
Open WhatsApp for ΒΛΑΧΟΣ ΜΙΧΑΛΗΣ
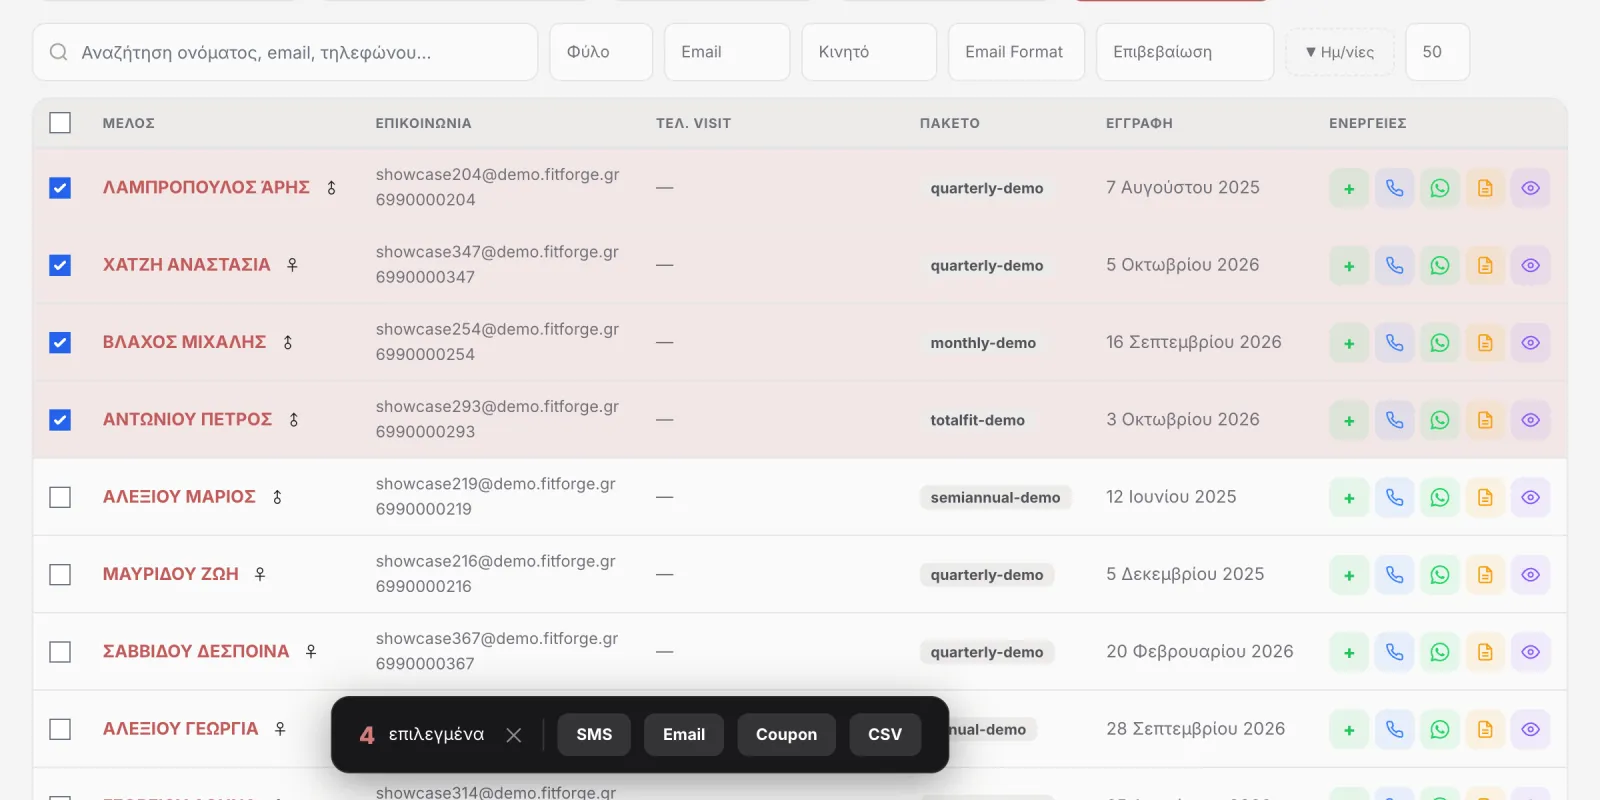pyautogui.click(x=1440, y=343)
